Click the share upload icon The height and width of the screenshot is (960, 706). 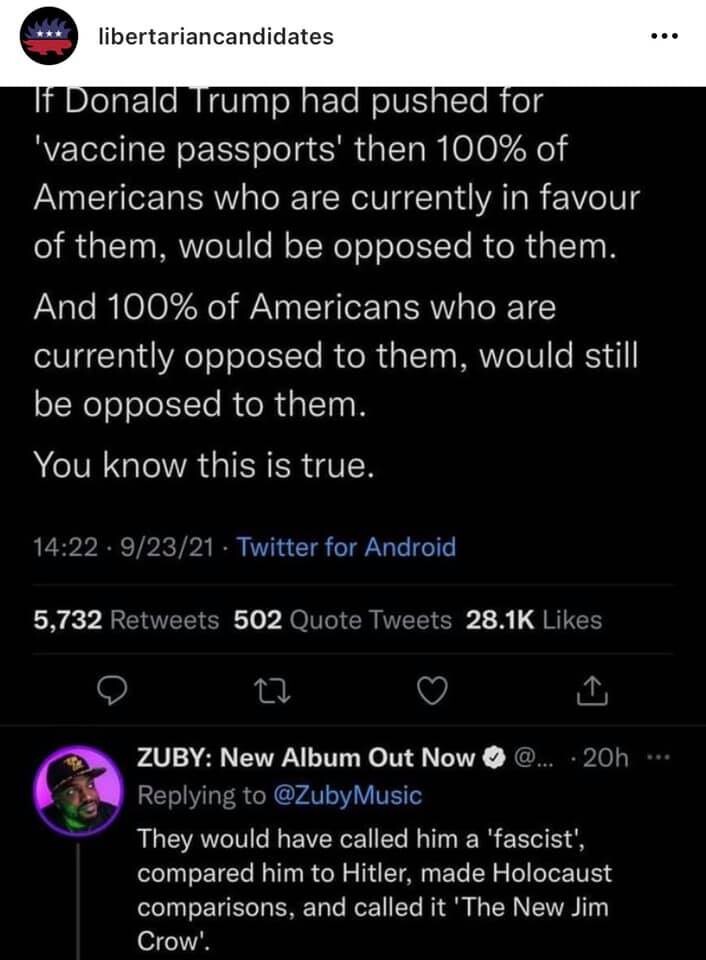click(591, 689)
